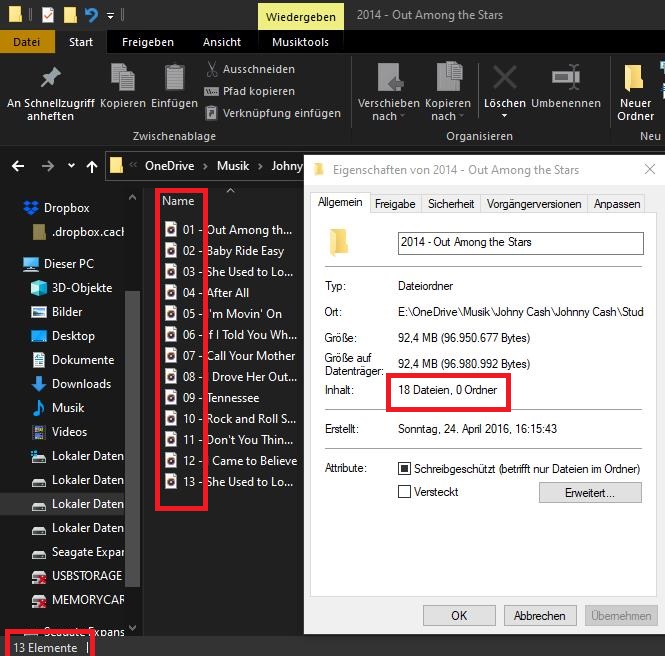Image resolution: width=665 pixels, height=656 pixels.
Task: Open quick access toolbar customize dropdown
Action: point(110,16)
